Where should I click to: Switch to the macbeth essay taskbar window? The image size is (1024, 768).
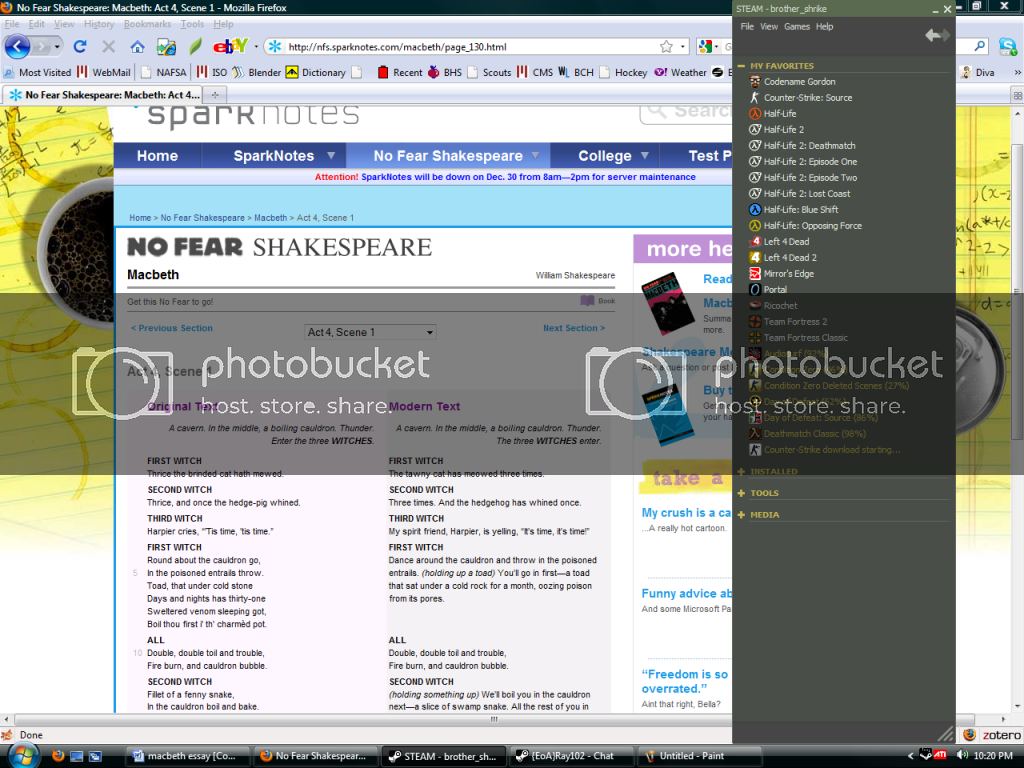pos(185,756)
